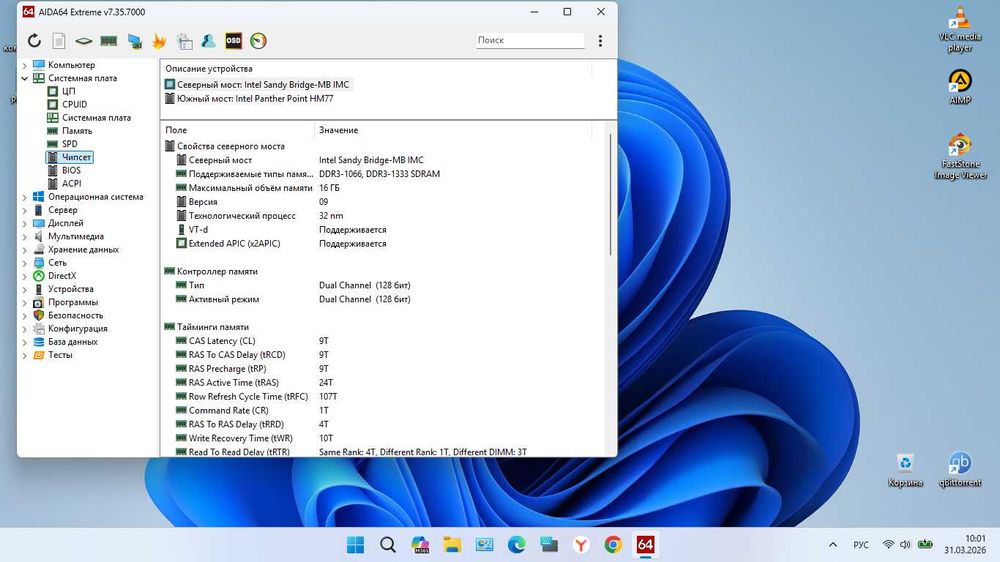The width and height of the screenshot is (1000, 562).
Task: Expand the Компьютер tree node
Action: pos(24,65)
